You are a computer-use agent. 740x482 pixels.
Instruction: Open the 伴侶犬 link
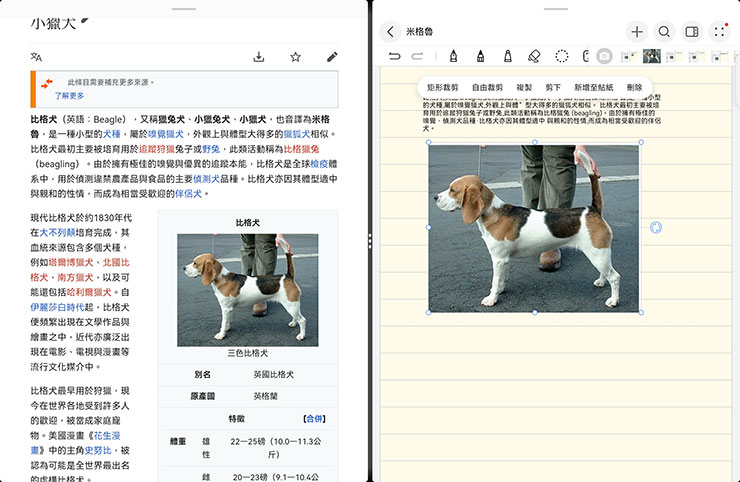point(188,194)
